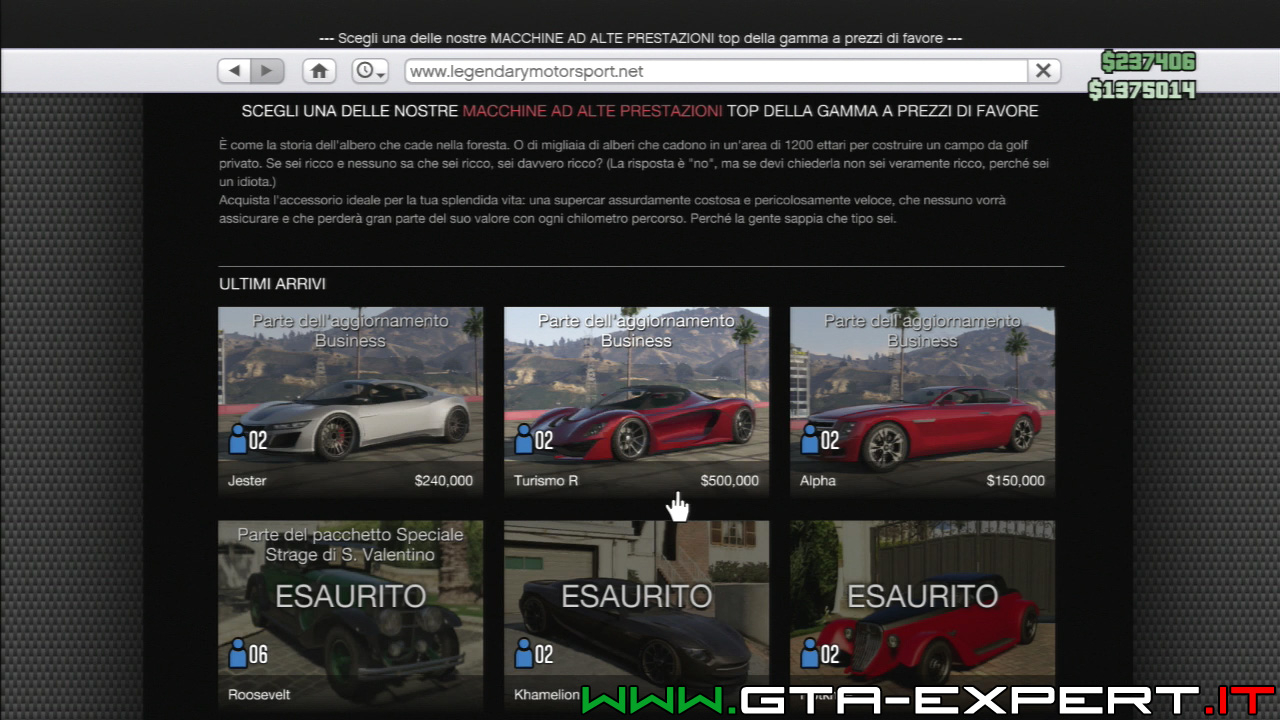Click the www.legendarymotorsport.net address bar

[x=716, y=71]
